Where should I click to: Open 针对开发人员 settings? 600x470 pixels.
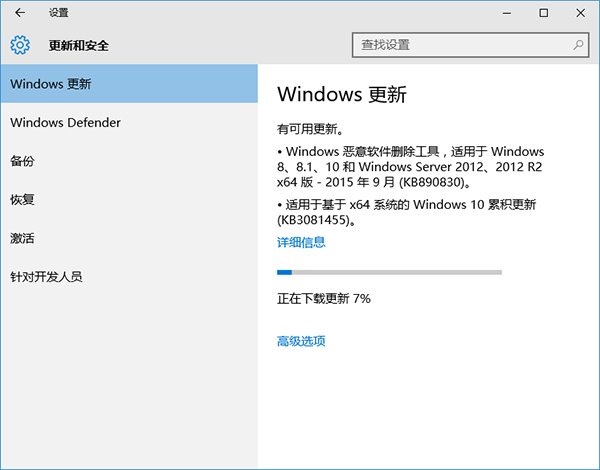pos(128,277)
